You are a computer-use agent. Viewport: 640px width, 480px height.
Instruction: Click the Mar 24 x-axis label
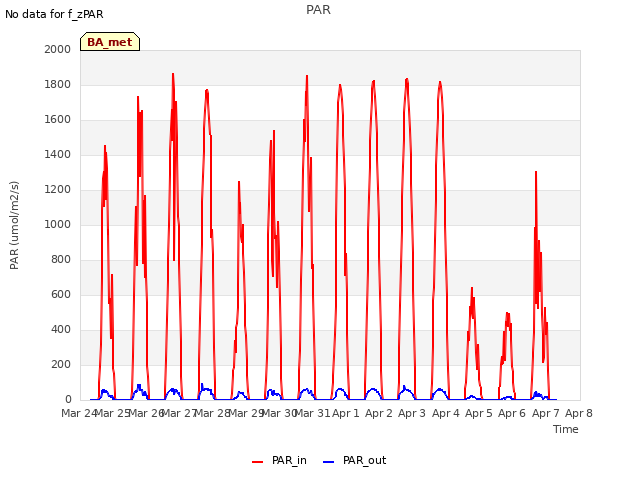(x=79, y=413)
